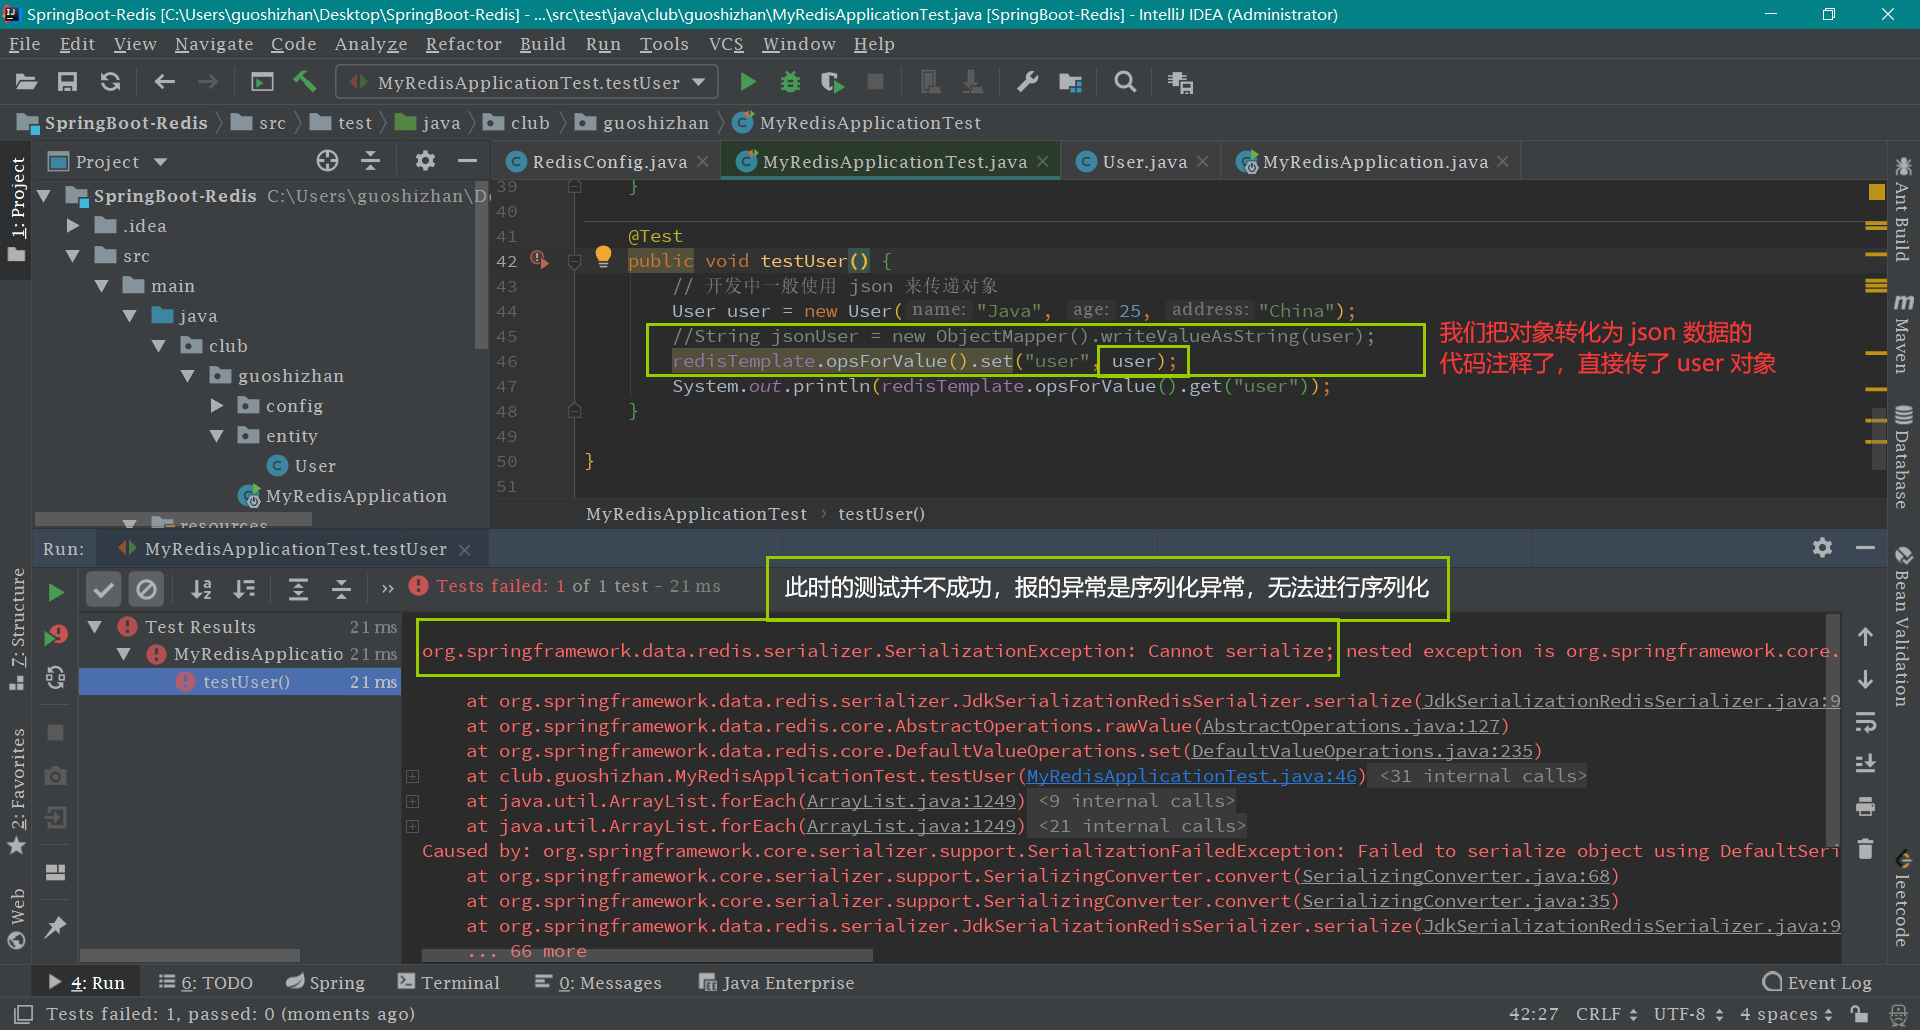1920x1030 pixels.
Task: Click Rerun Failed Tests icon
Action: [56, 635]
